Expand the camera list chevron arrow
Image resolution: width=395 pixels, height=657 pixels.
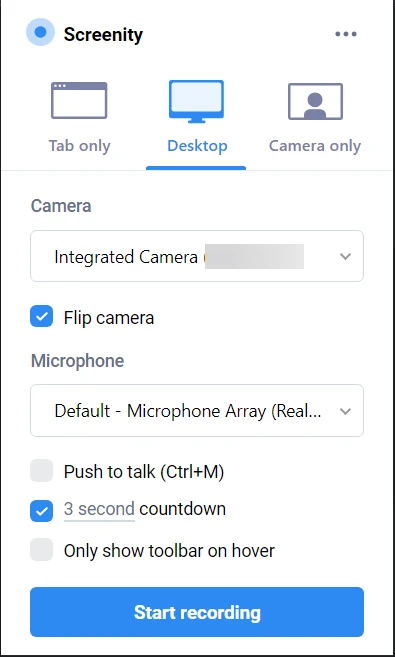tap(345, 256)
